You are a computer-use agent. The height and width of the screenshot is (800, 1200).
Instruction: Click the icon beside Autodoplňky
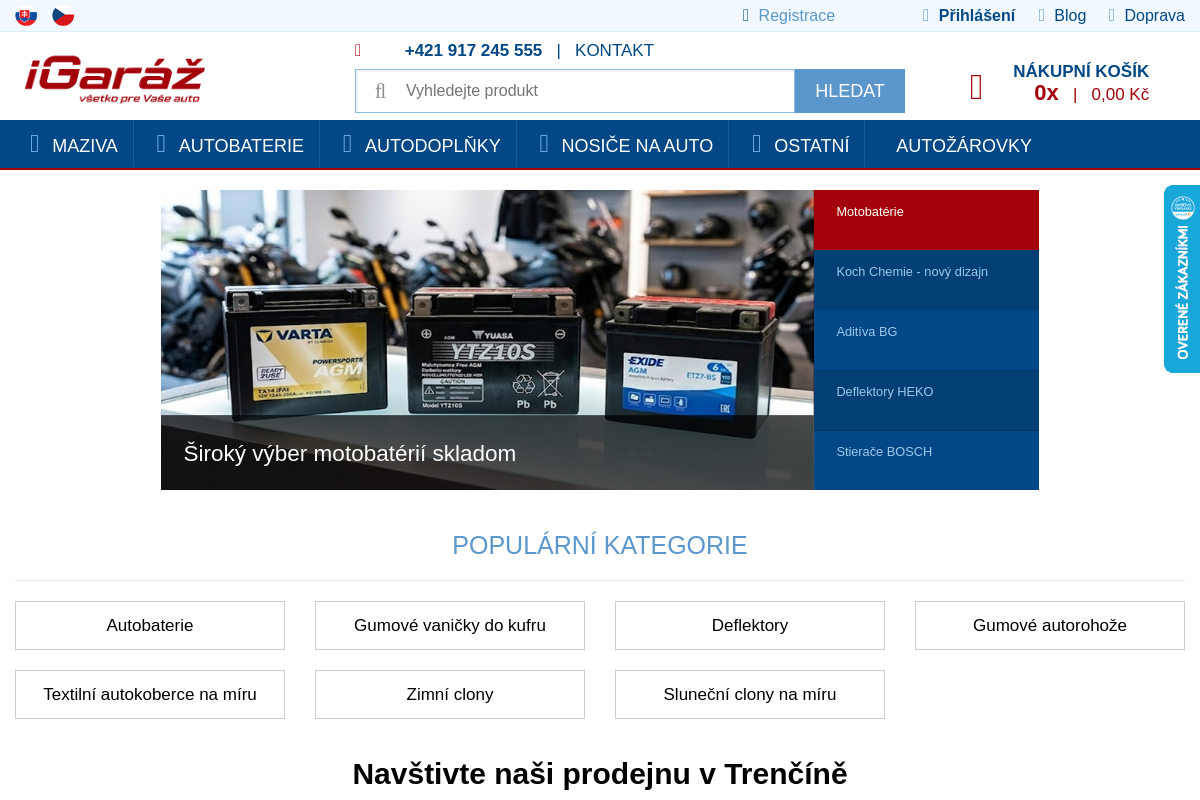[x=347, y=144]
